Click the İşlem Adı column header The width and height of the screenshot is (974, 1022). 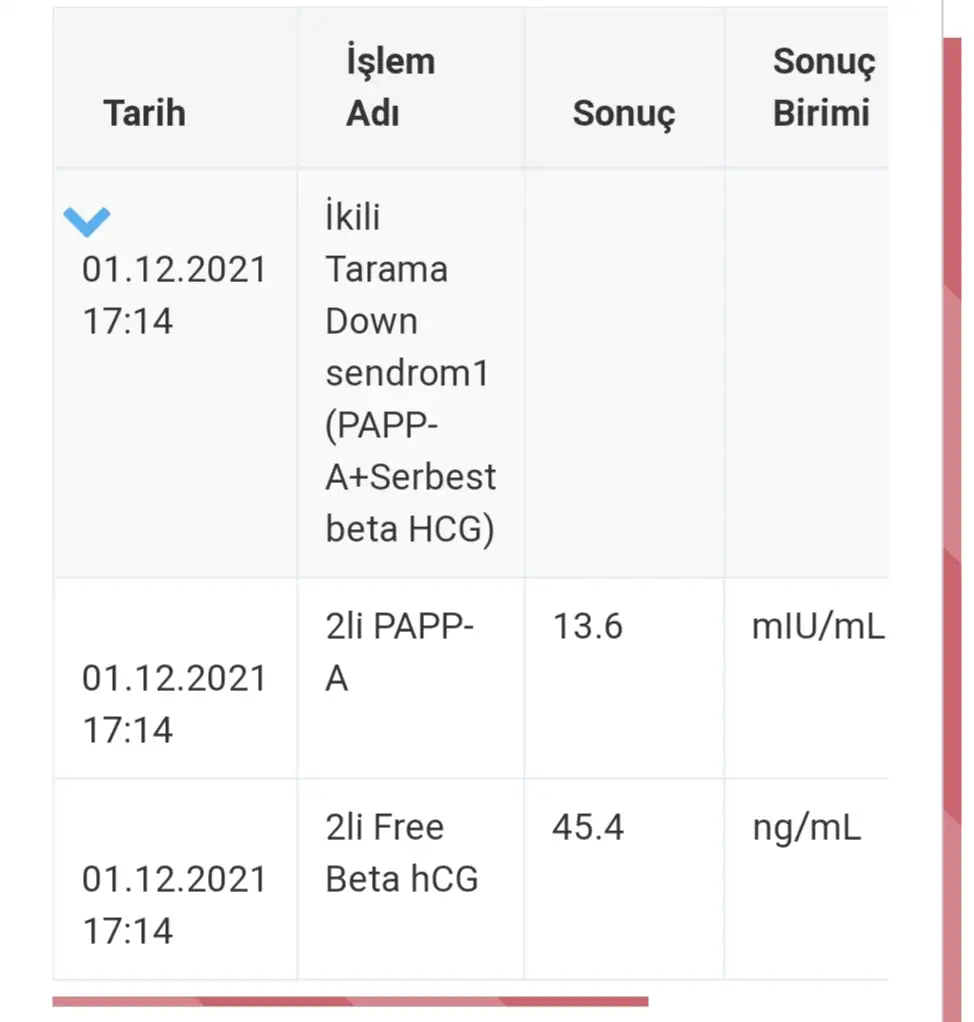pos(389,87)
